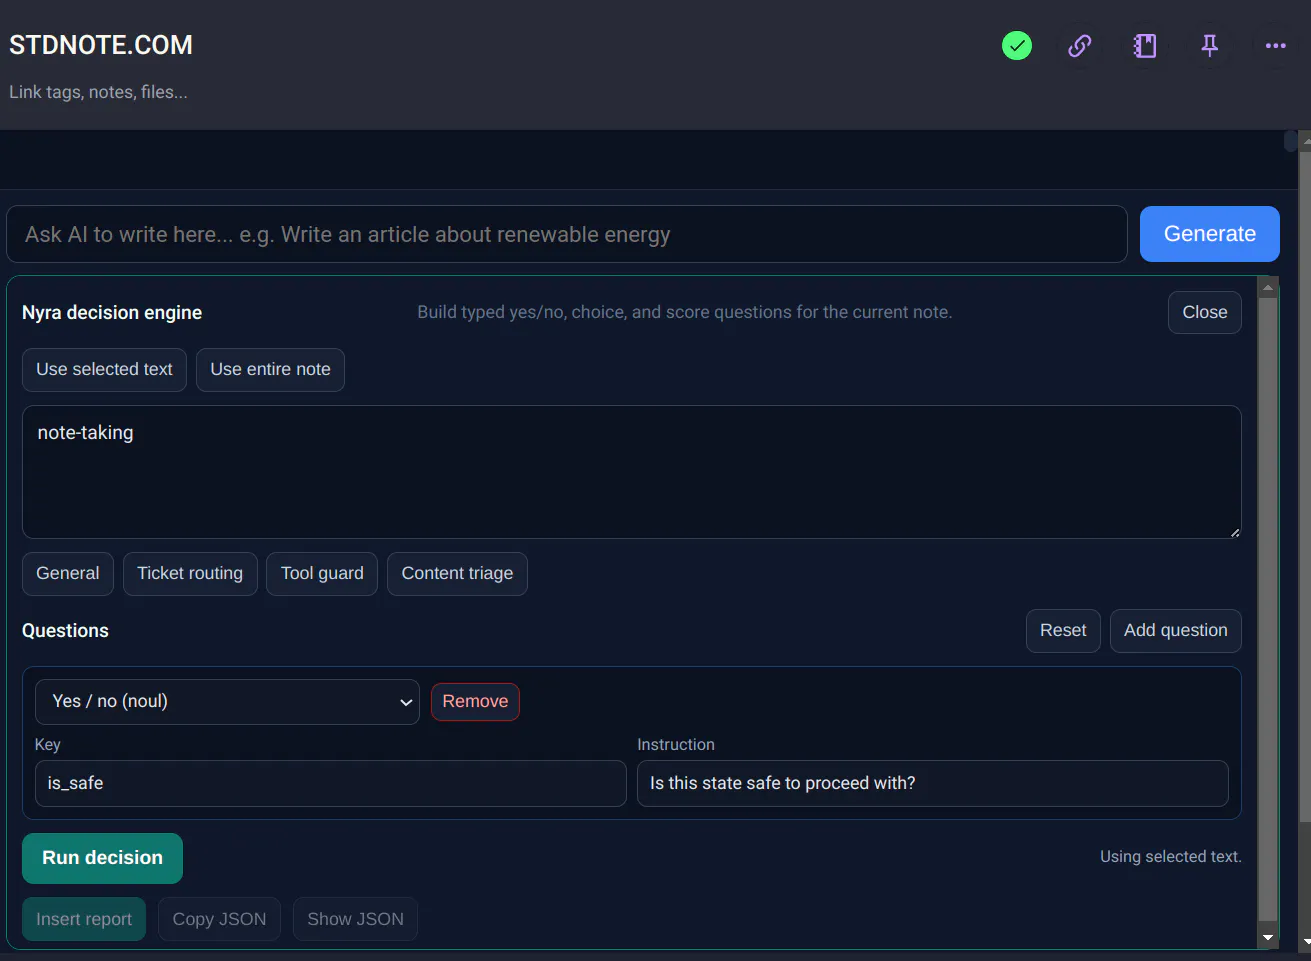Open the question type dropdown
The image size is (1311, 961).
(227, 702)
